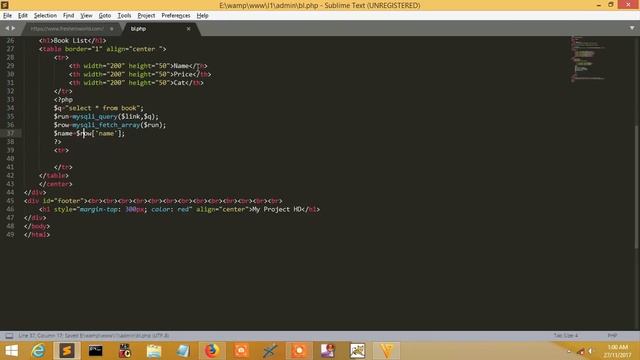Close the first URL tab

point(111,29)
